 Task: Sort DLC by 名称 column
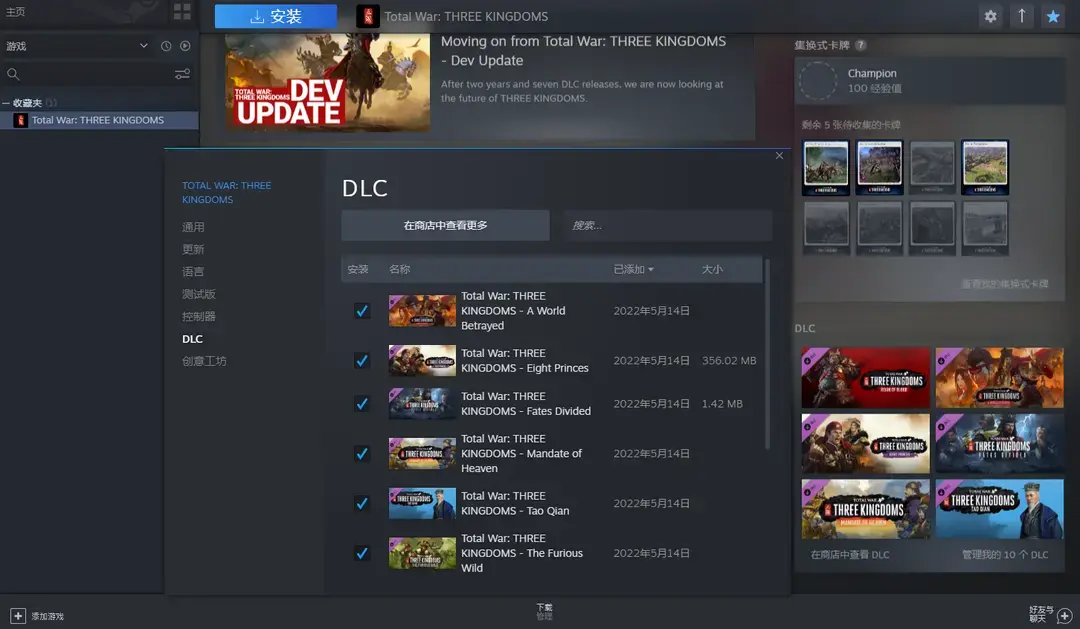pos(399,269)
